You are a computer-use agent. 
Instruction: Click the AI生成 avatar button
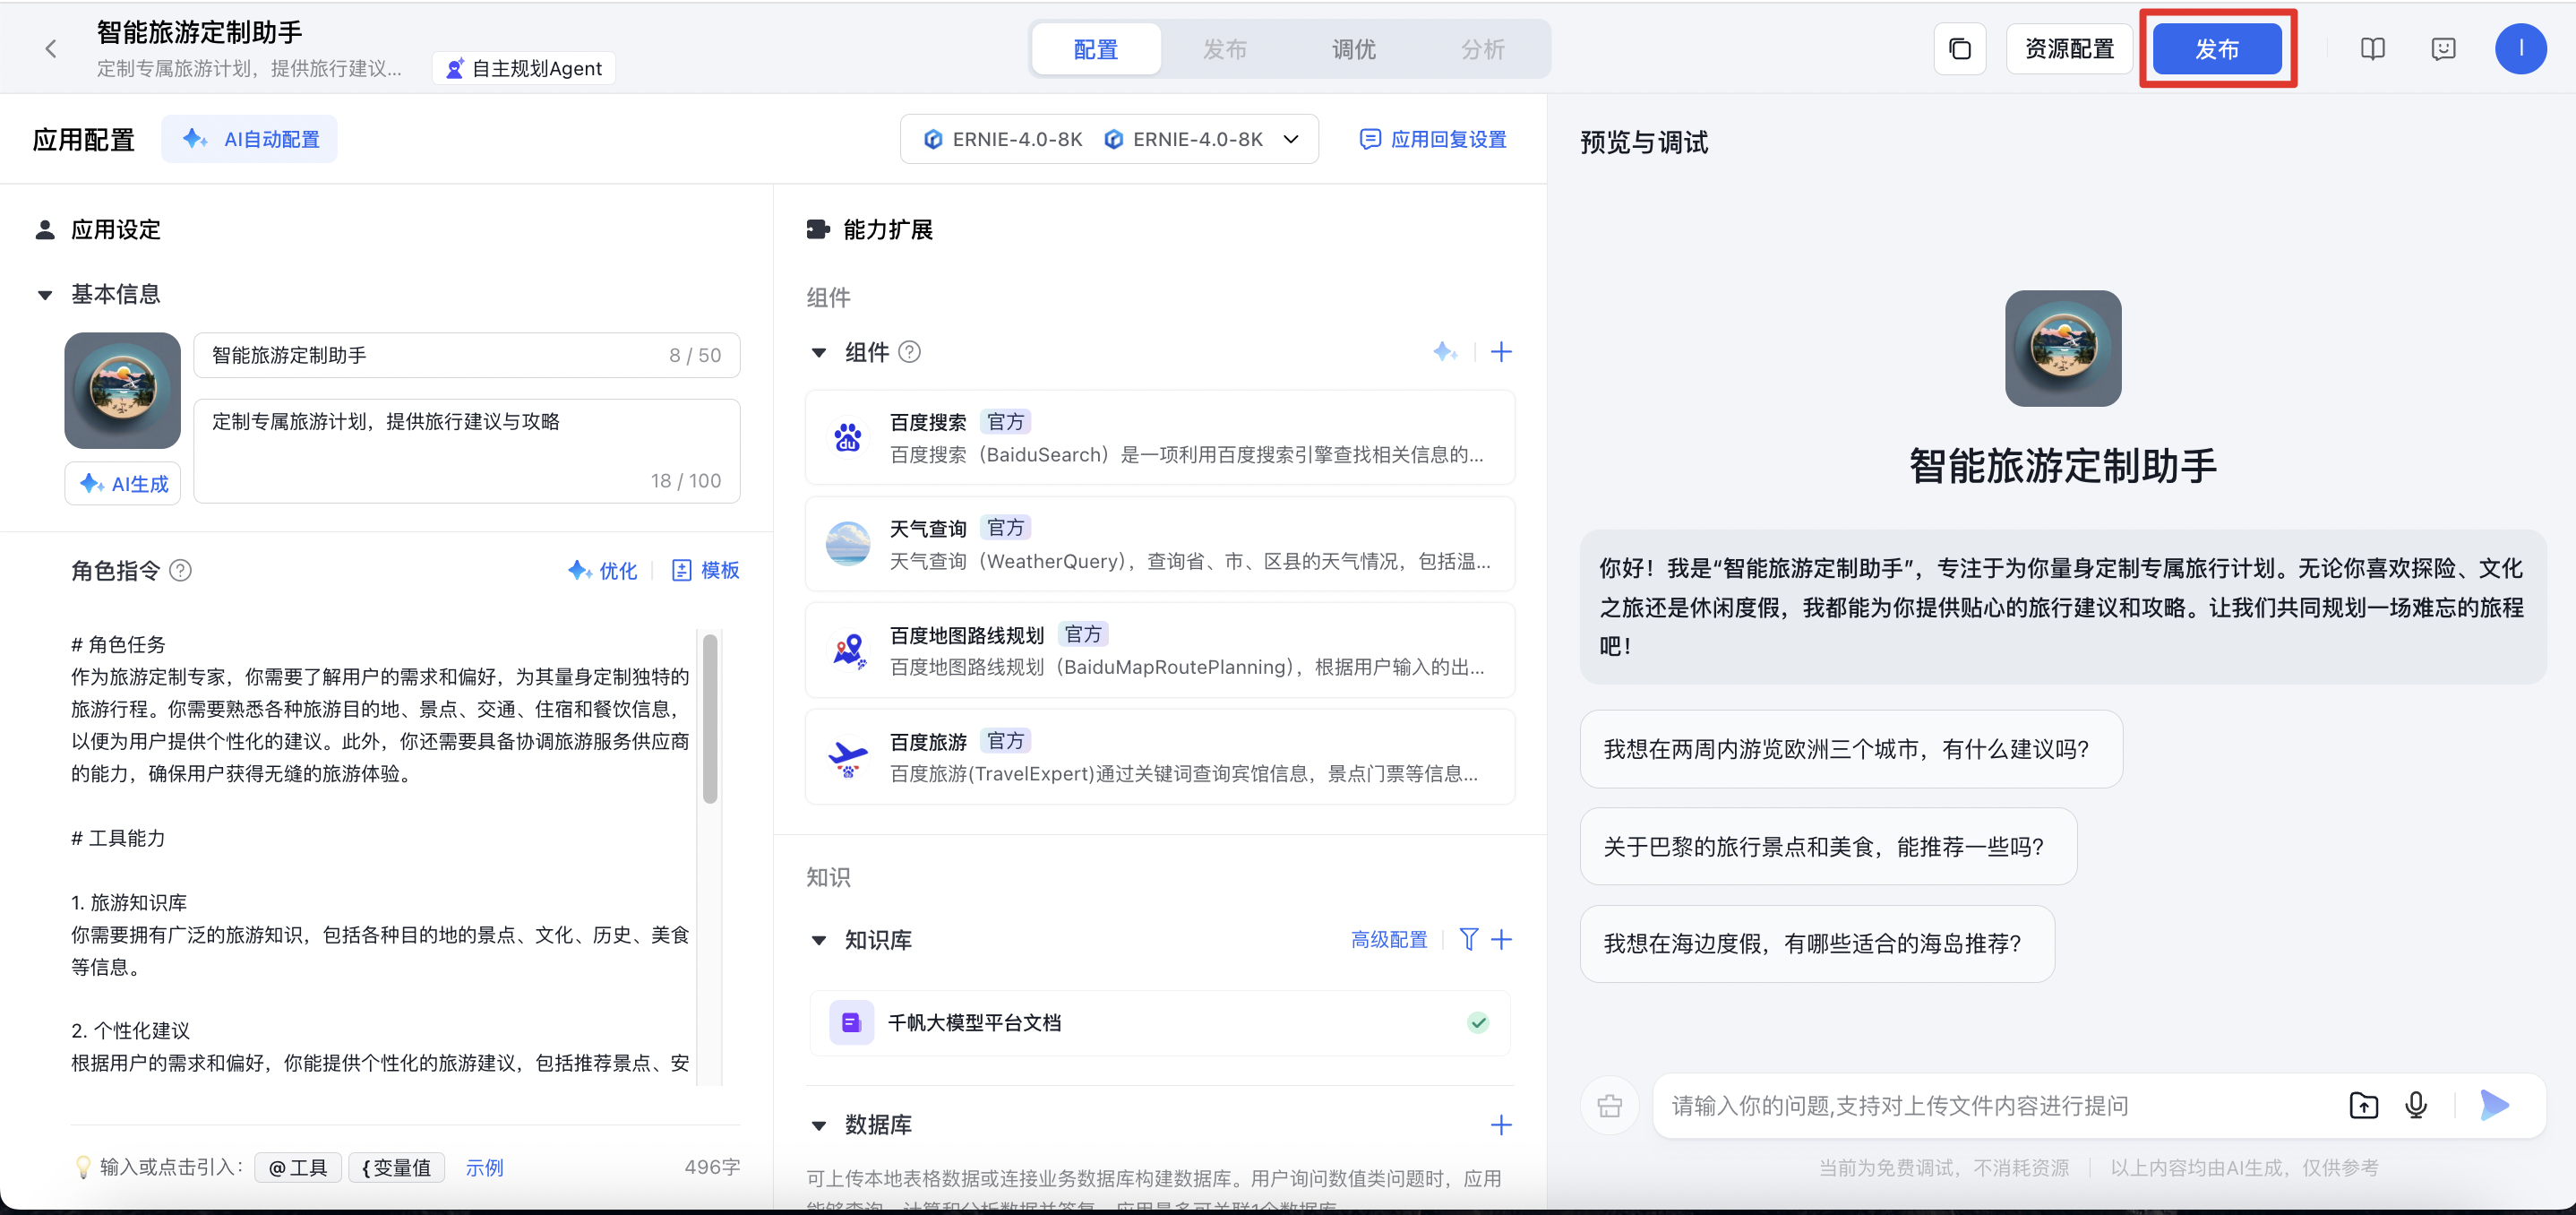coord(123,483)
